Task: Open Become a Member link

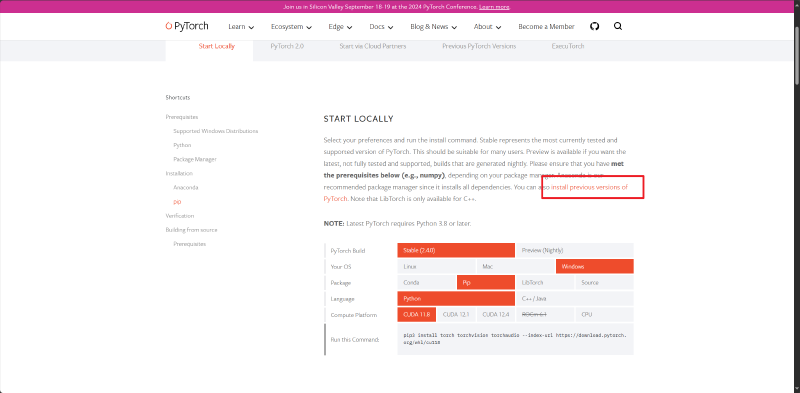Action: (546, 27)
